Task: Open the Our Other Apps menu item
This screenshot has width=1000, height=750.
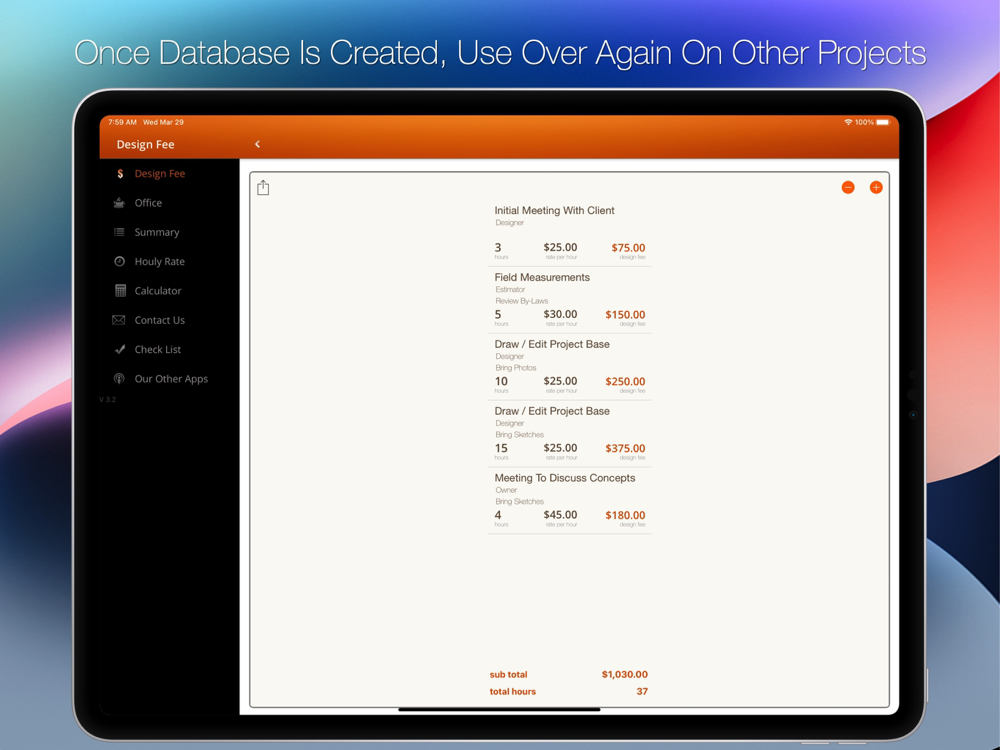Action: 171,379
